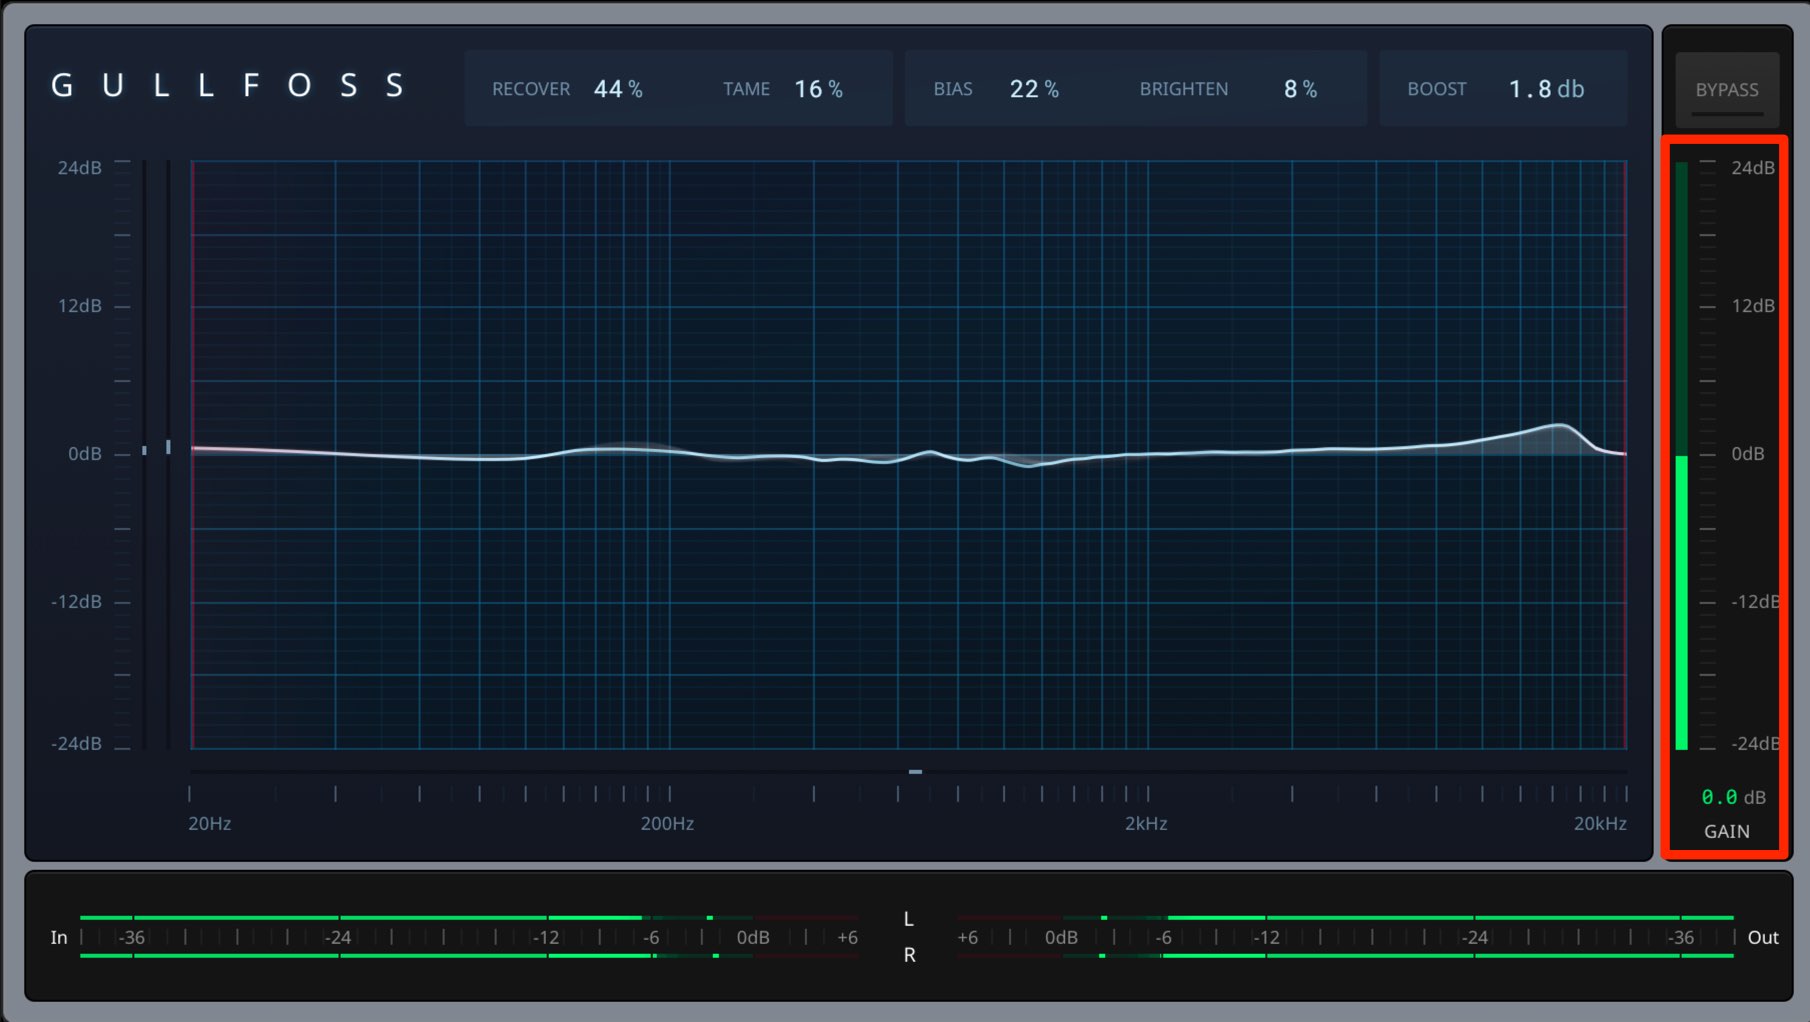This screenshot has height=1022, width=1810.
Task: Toggle the BYPASS button
Action: coord(1727,89)
